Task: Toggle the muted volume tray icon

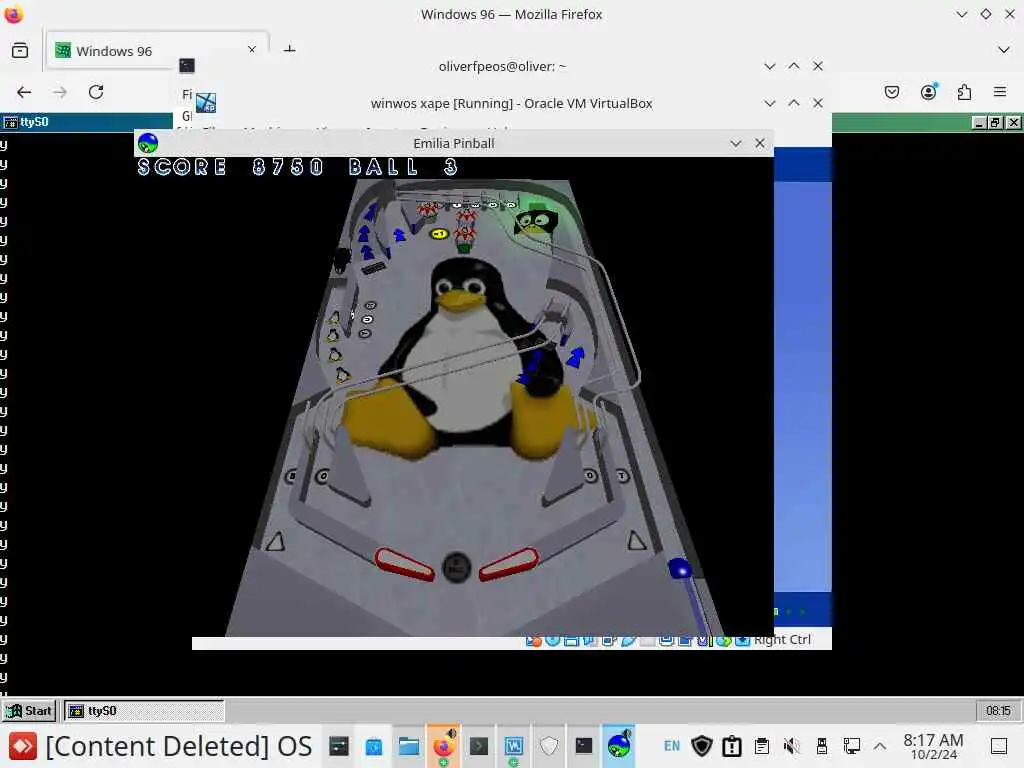Action: tap(792, 746)
